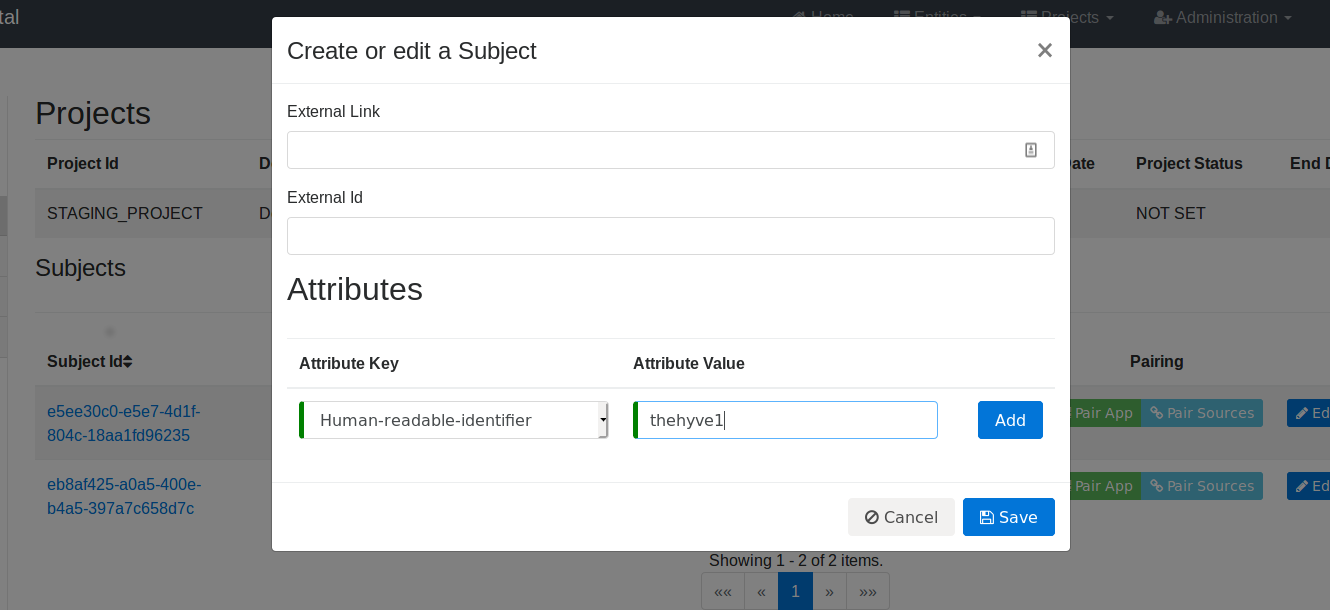Save the subject
This screenshot has width=1330, height=610.
tap(1008, 517)
